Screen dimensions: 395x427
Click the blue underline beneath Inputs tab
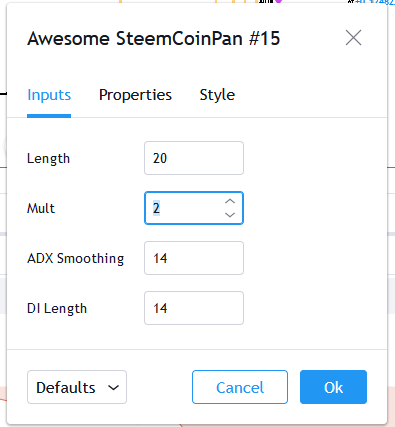(x=49, y=116)
